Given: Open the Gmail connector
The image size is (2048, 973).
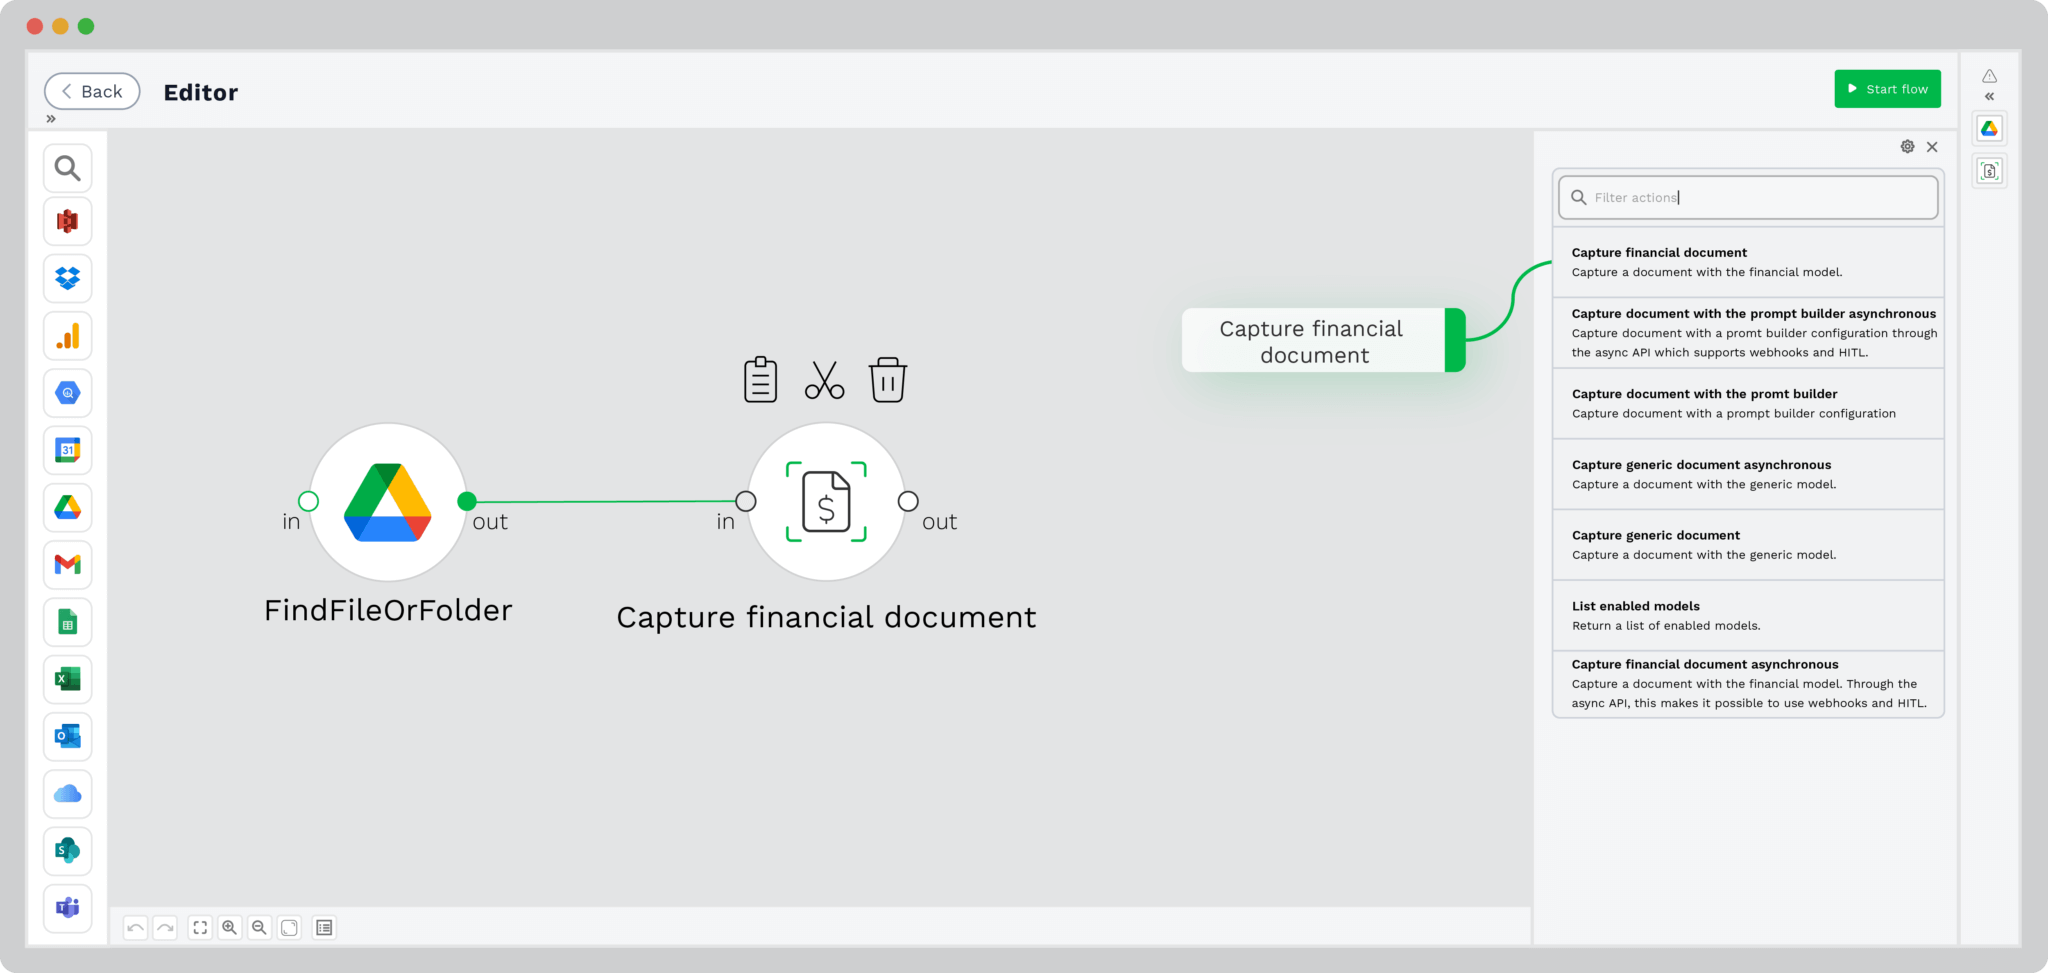Looking at the screenshot, I should [67, 564].
